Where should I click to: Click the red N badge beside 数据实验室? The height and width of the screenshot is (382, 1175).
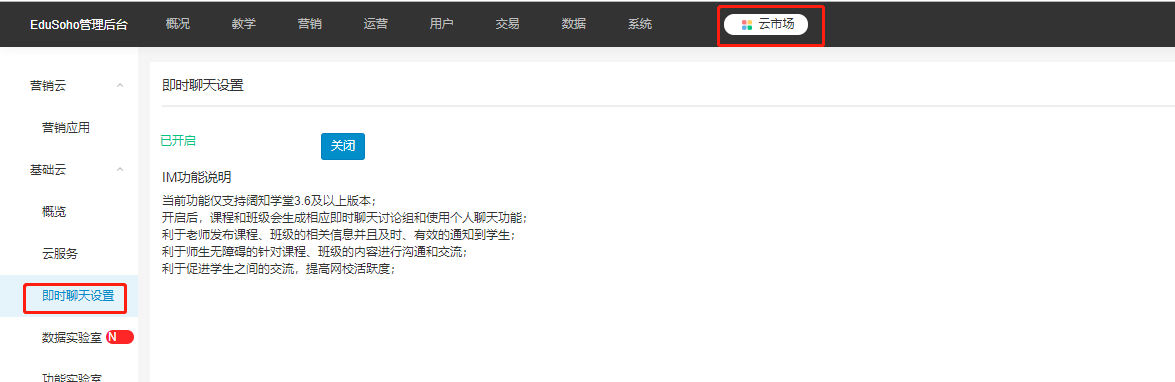tap(120, 337)
